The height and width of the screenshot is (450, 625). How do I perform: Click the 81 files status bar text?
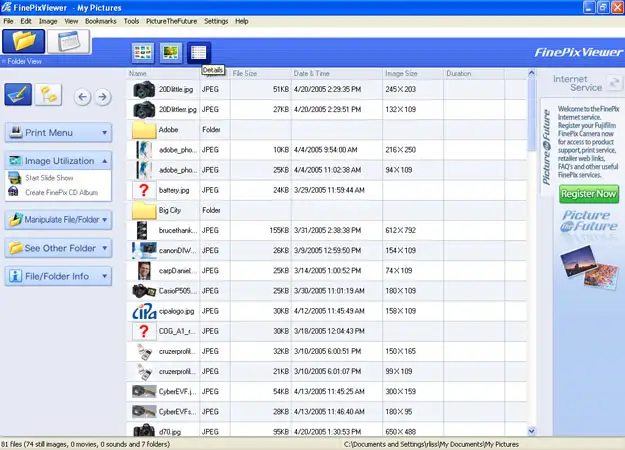85,444
